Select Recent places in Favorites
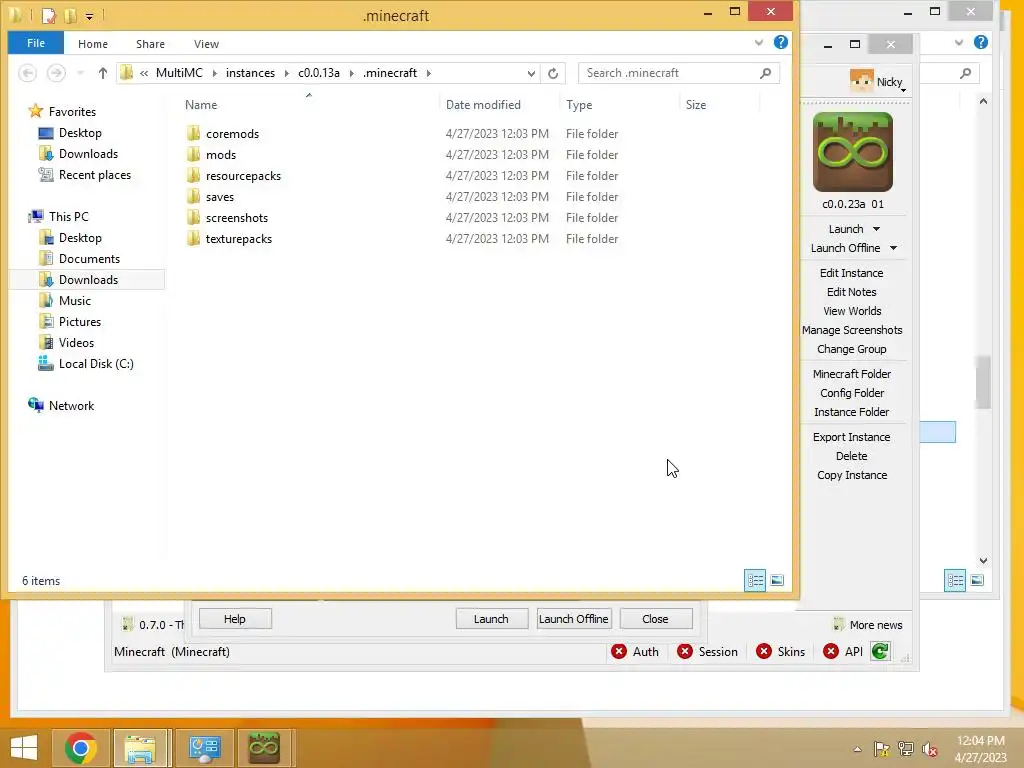 point(85,174)
